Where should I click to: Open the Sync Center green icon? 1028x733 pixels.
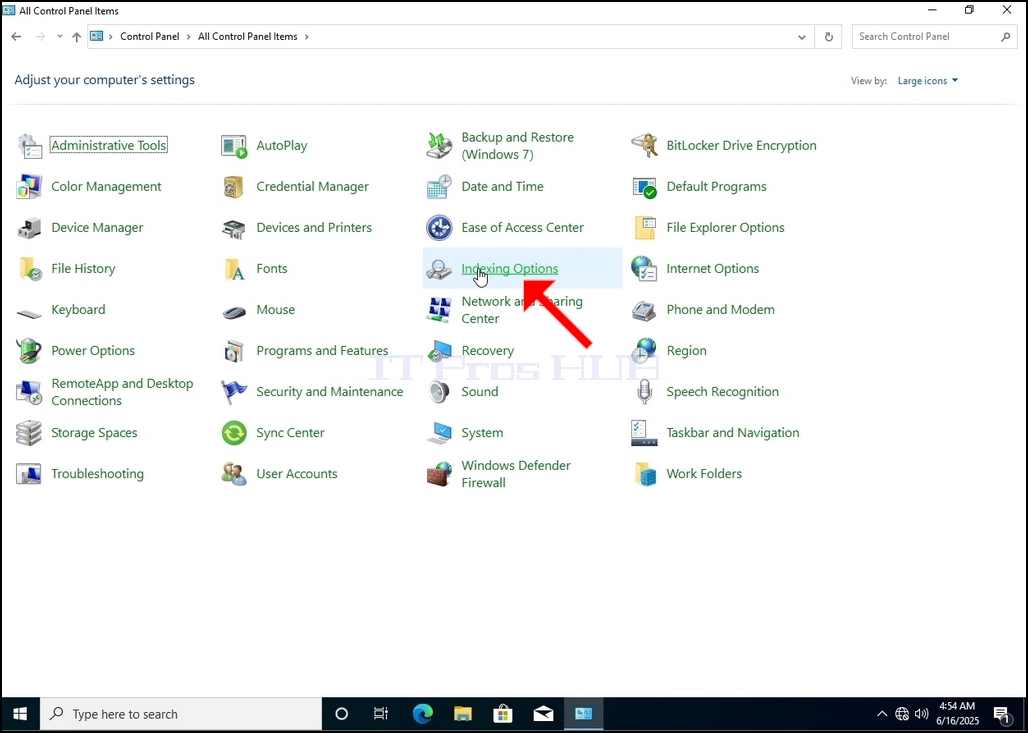click(234, 433)
